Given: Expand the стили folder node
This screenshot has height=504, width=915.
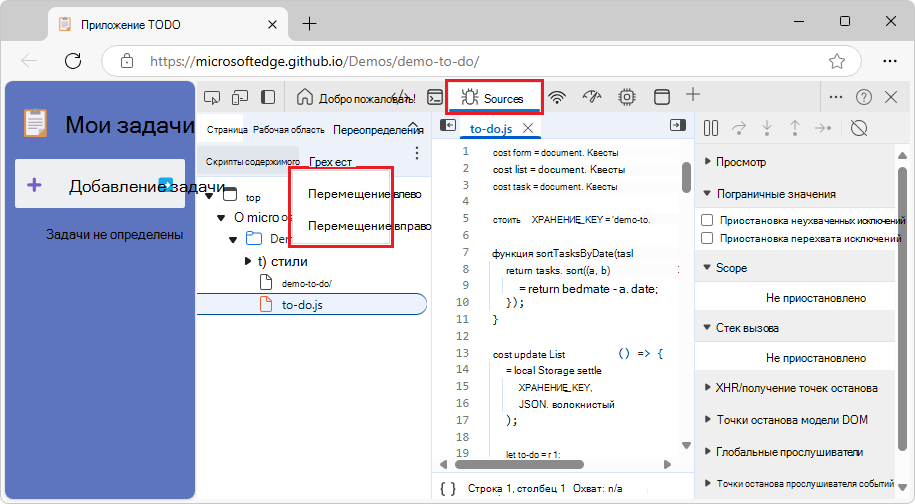Looking at the screenshot, I should pyautogui.click(x=247, y=261).
